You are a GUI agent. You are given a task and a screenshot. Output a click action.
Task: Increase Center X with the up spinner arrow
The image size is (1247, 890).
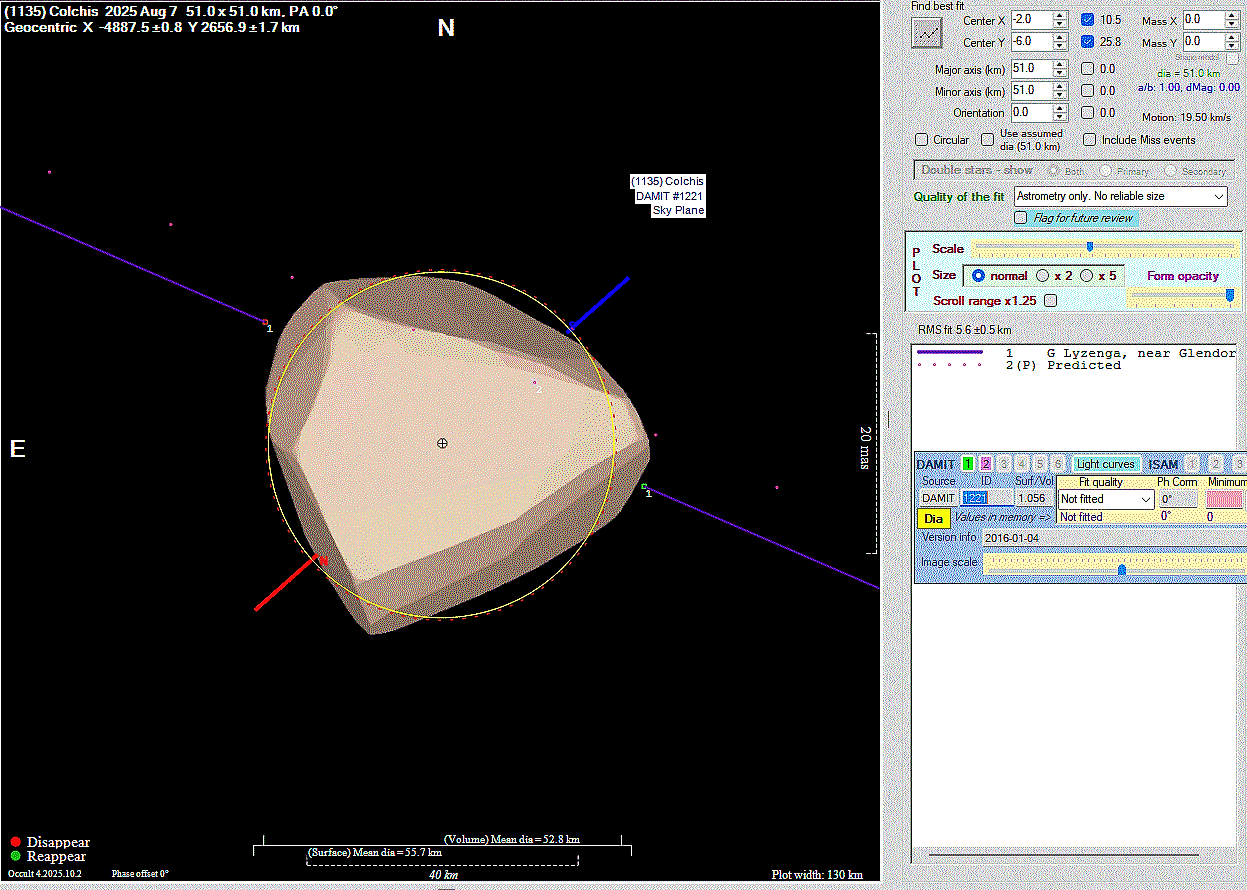pyautogui.click(x=1061, y=15)
